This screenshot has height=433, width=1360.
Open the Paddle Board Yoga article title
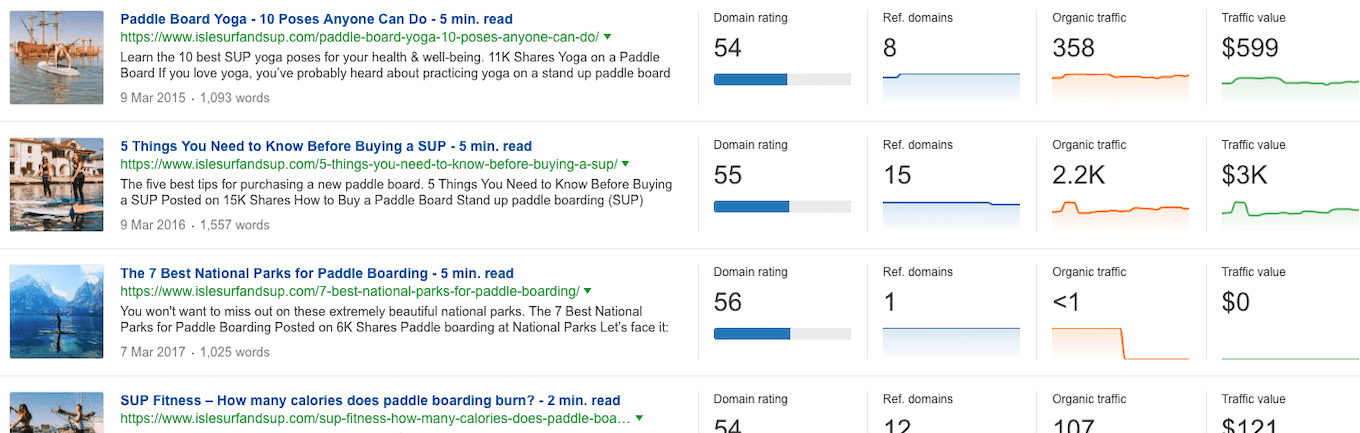[x=315, y=19]
